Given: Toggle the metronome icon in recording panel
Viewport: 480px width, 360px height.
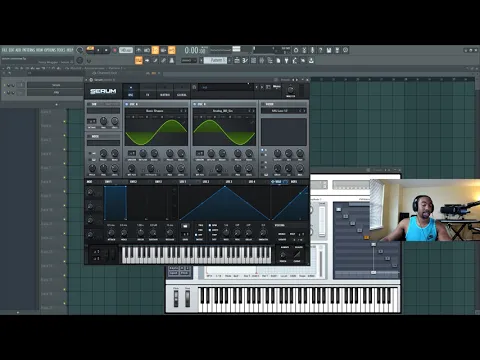Looking at the screenshot, I should [138, 50].
